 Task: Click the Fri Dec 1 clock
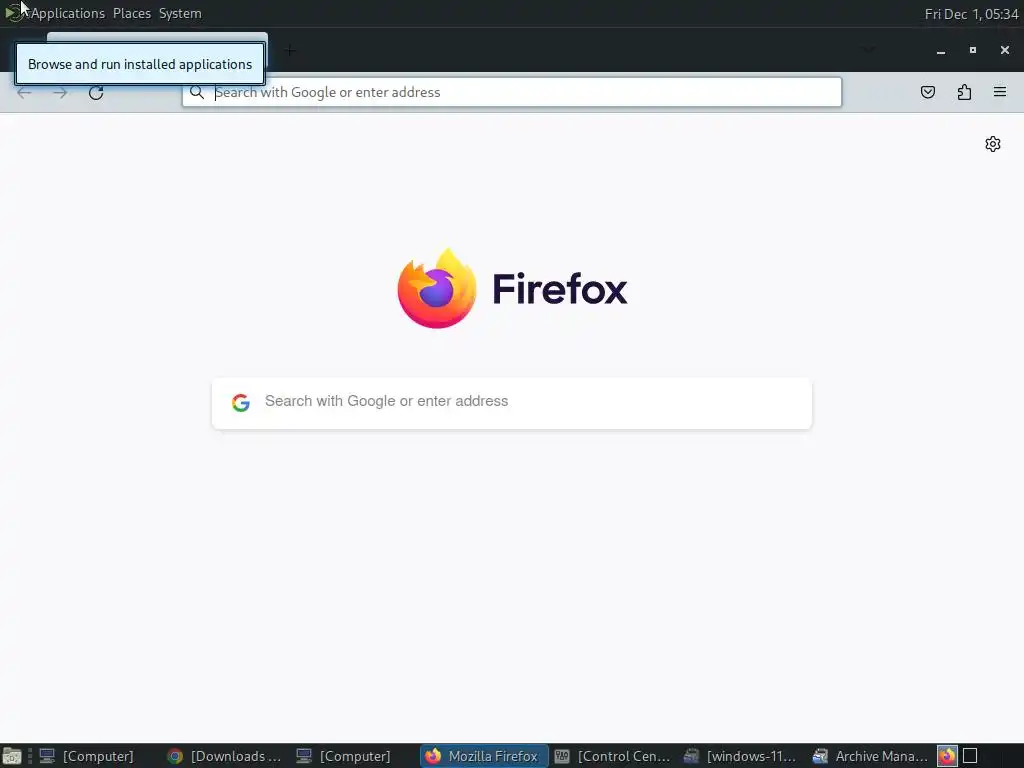coord(971,14)
